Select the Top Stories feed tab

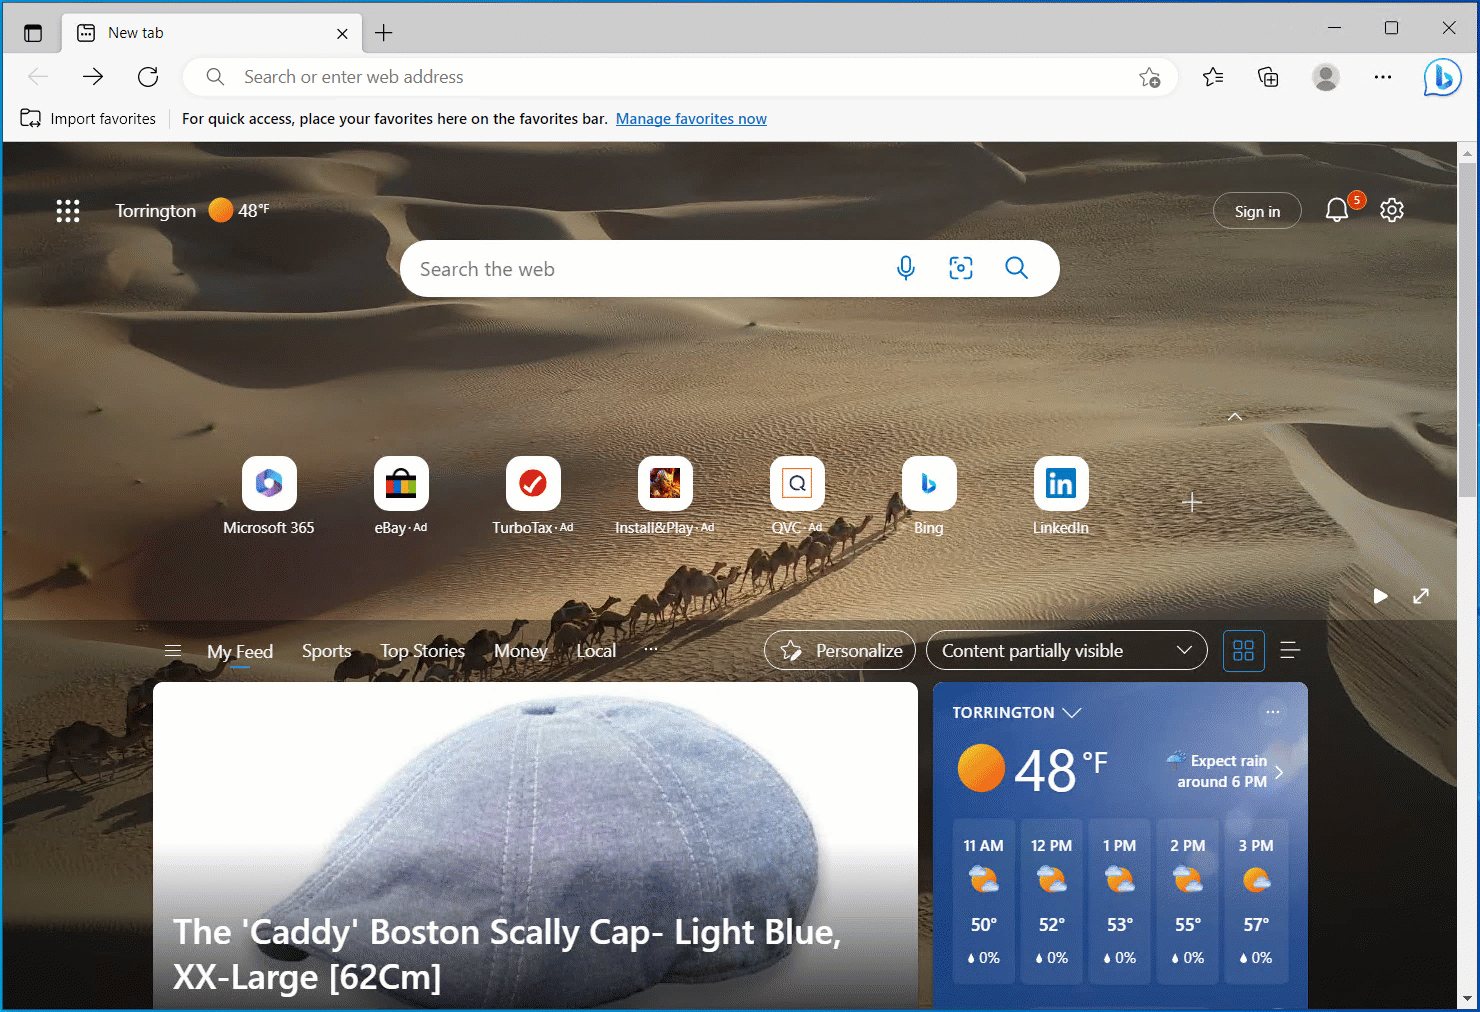[x=422, y=651]
